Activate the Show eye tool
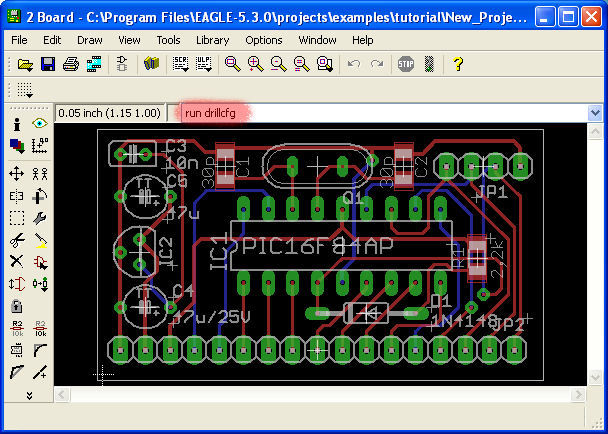 coord(40,123)
